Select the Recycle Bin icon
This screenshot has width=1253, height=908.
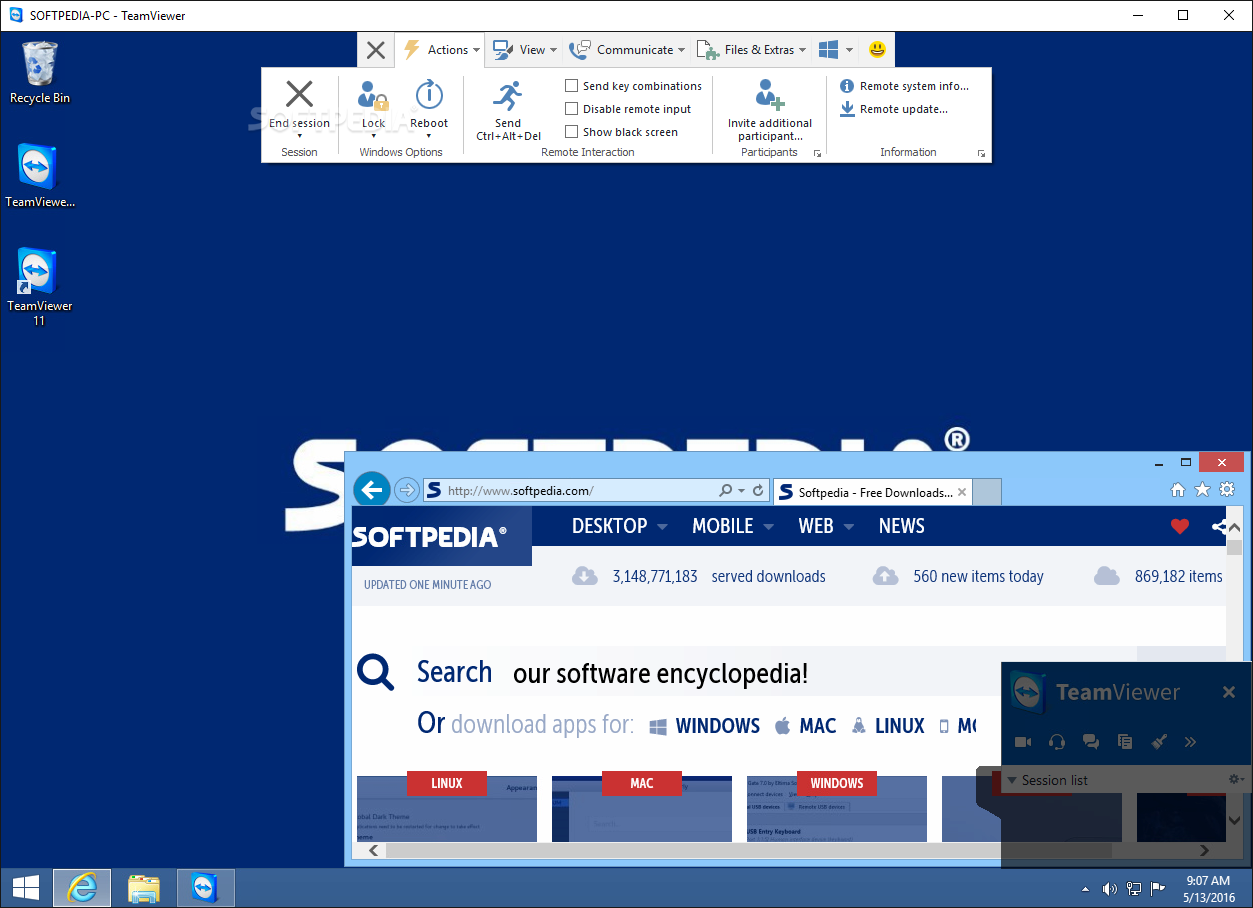click(39, 72)
